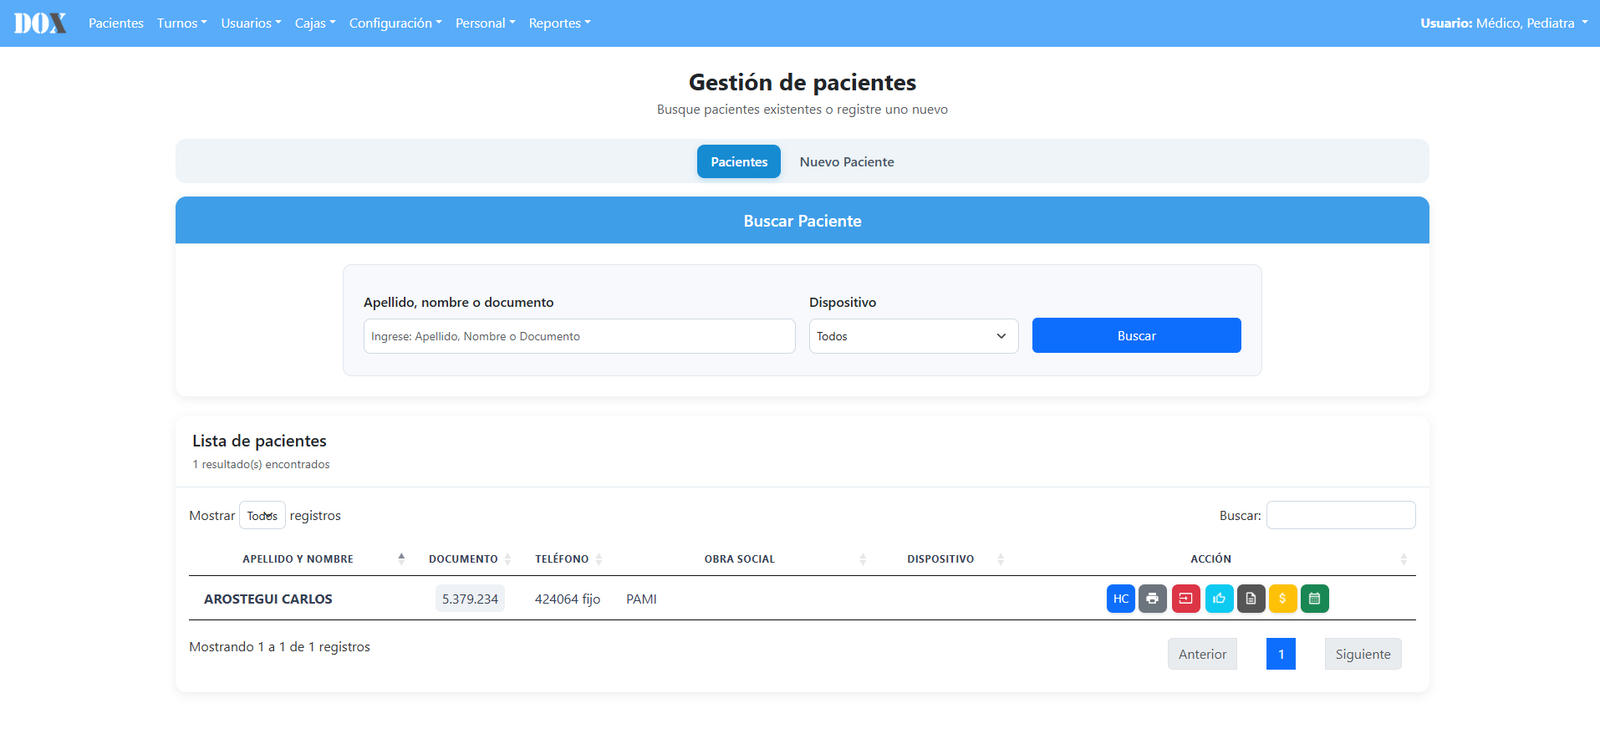Open the Dispositivo dropdown set to Todos
Image resolution: width=1600 pixels, height=755 pixels.
(914, 336)
